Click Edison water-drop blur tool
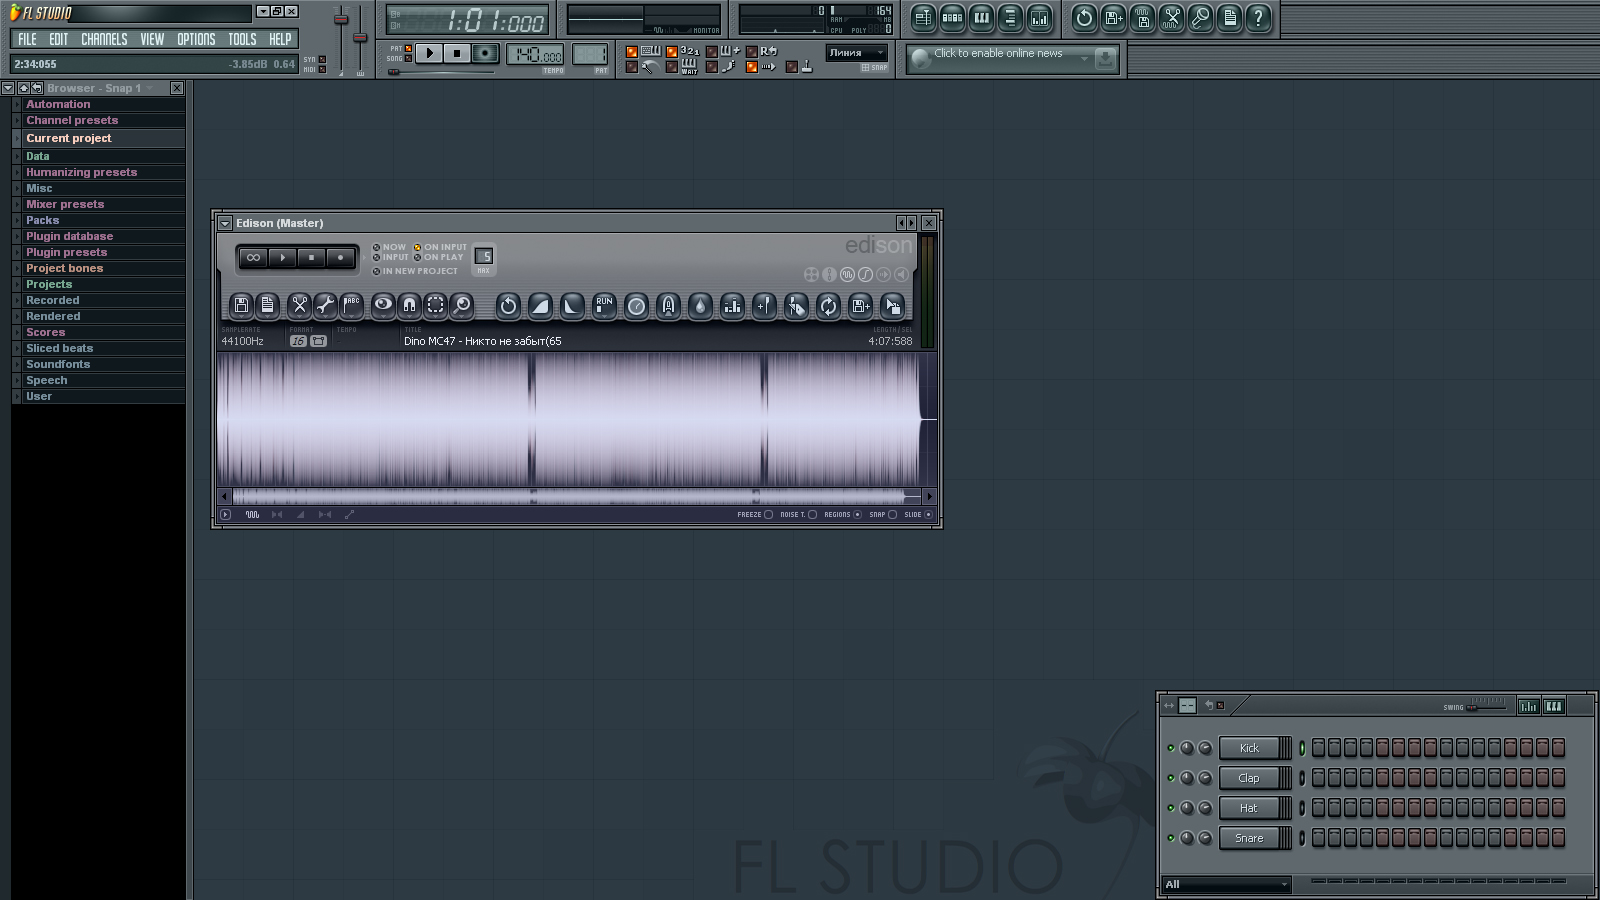 click(700, 306)
